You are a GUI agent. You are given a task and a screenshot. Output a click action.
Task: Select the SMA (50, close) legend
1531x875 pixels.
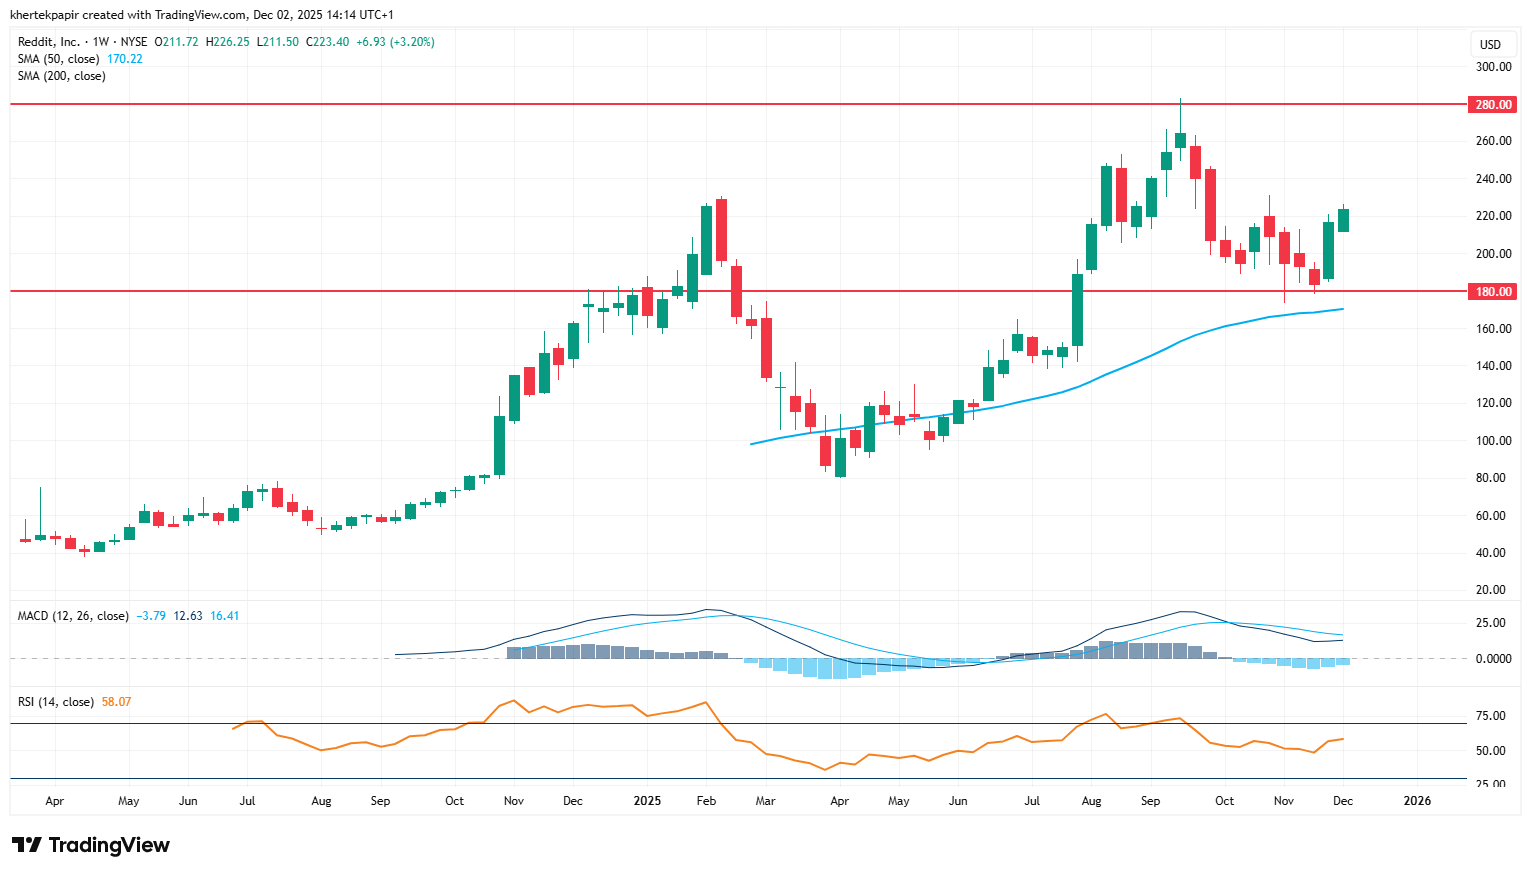coord(58,59)
